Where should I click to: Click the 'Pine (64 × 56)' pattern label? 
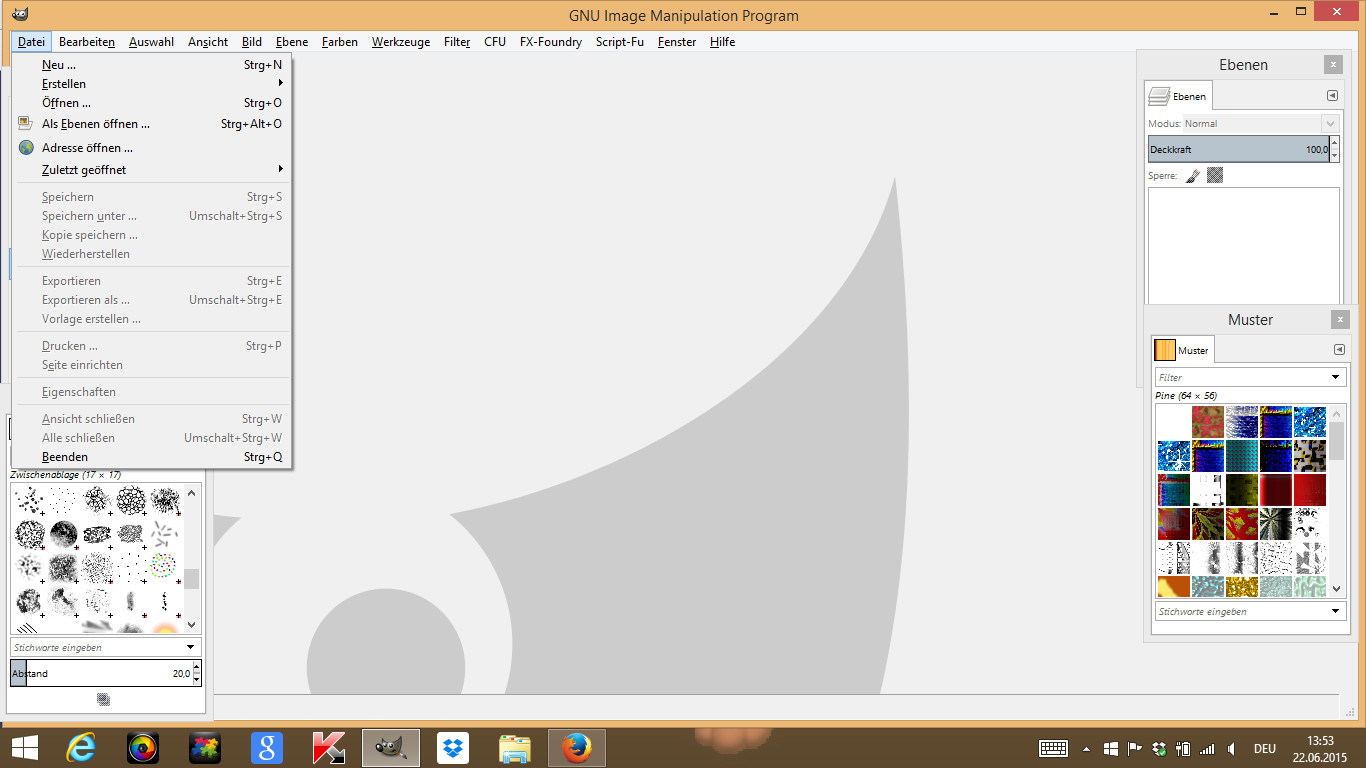coord(1185,396)
